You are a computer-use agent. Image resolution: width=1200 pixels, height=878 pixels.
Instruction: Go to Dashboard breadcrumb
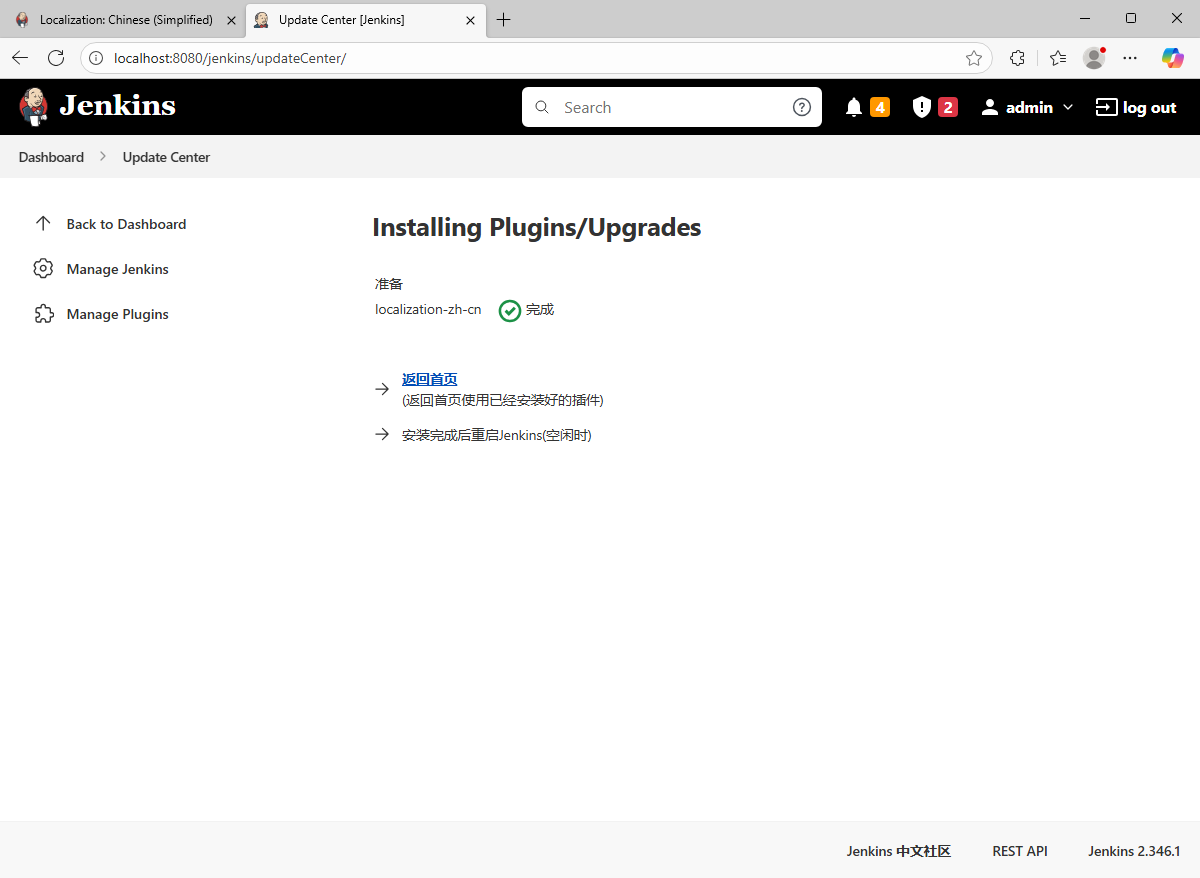[51, 157]
